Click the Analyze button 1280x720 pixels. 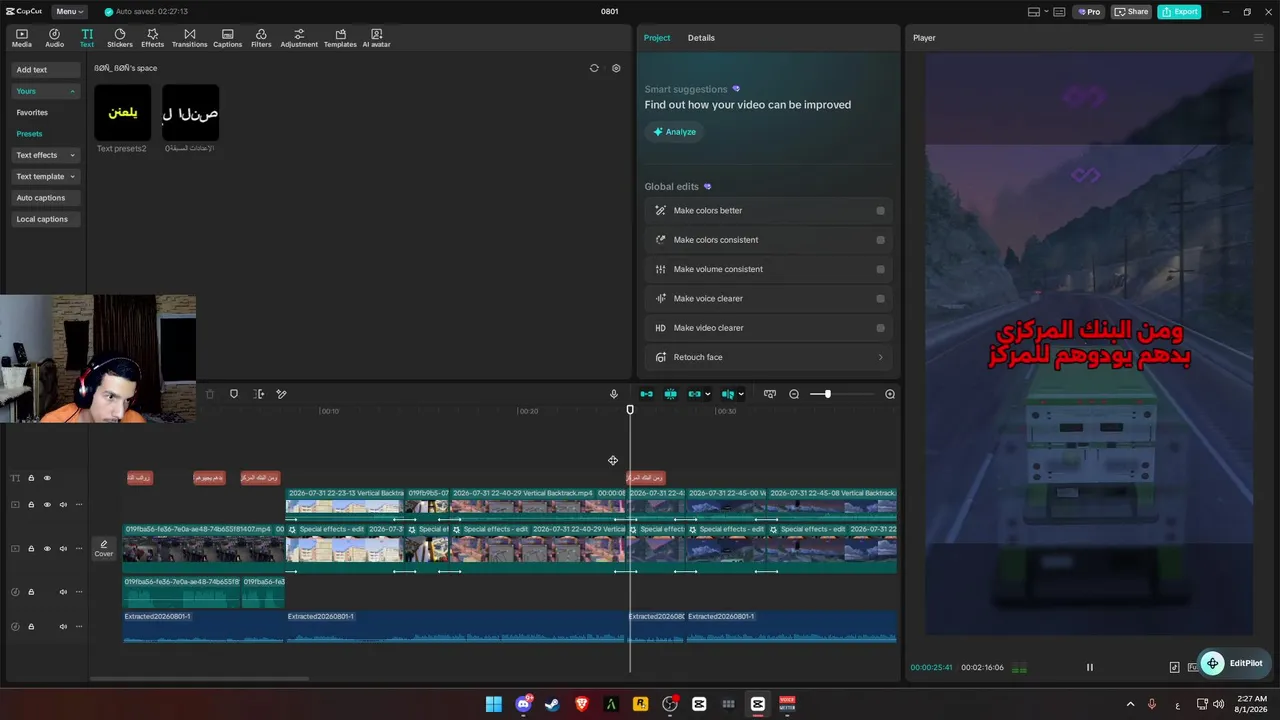pos(674,132)
